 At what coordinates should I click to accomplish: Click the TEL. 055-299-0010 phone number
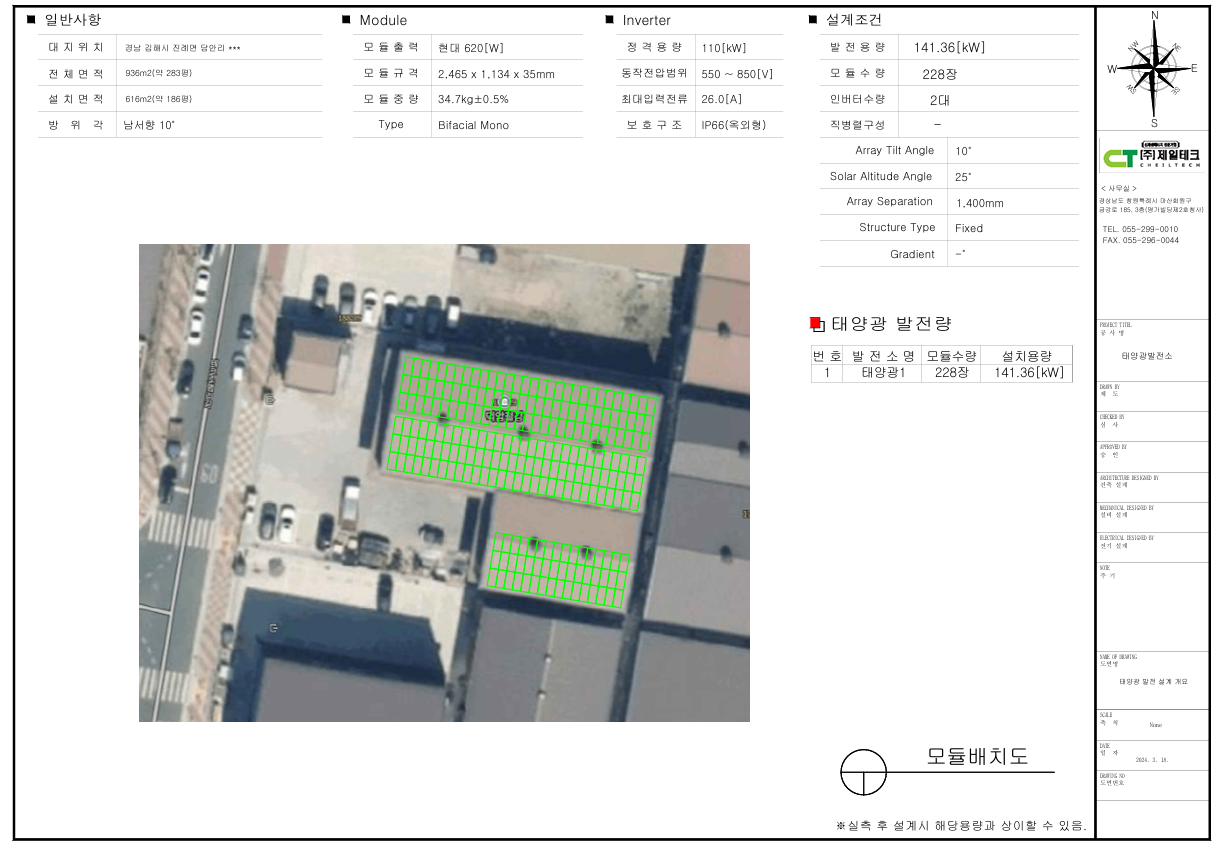pos(1140,229)
